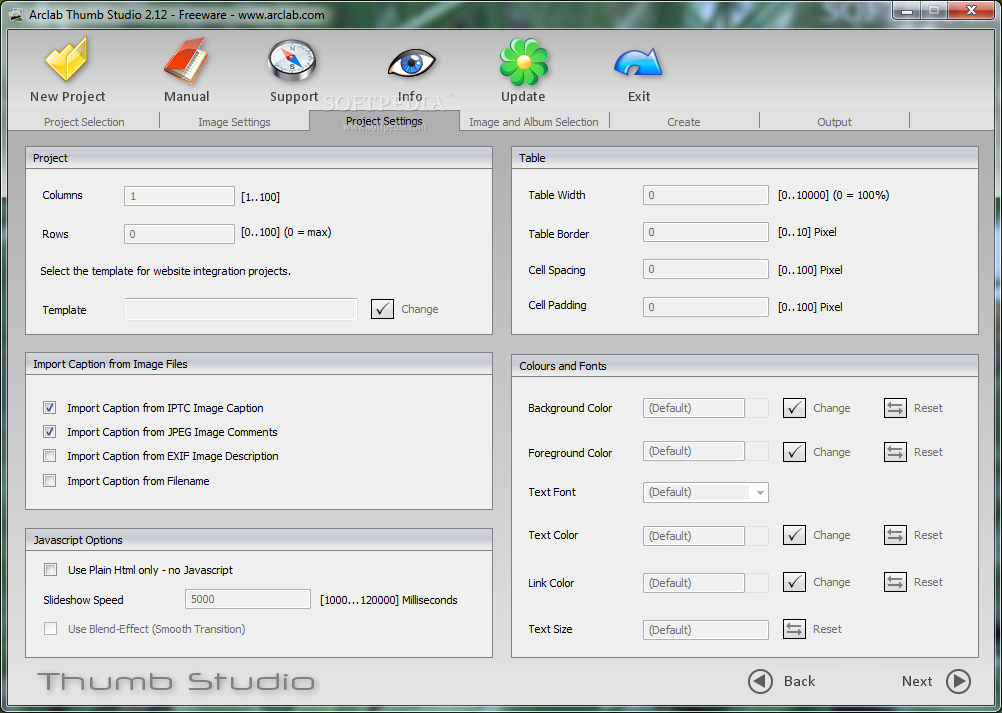Viewport: 1002px width, 713px height.
Task: Click the Table Width field
Action: tap(705, 195)
